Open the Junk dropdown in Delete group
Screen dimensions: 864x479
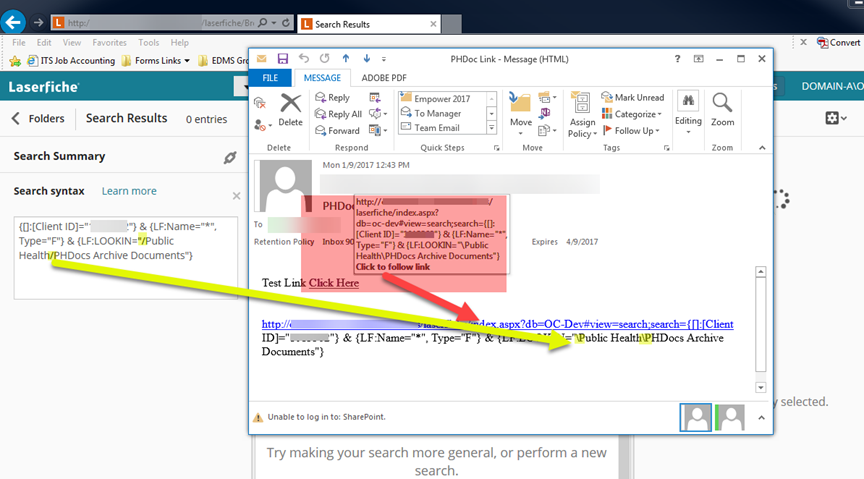tap(263, 126)
